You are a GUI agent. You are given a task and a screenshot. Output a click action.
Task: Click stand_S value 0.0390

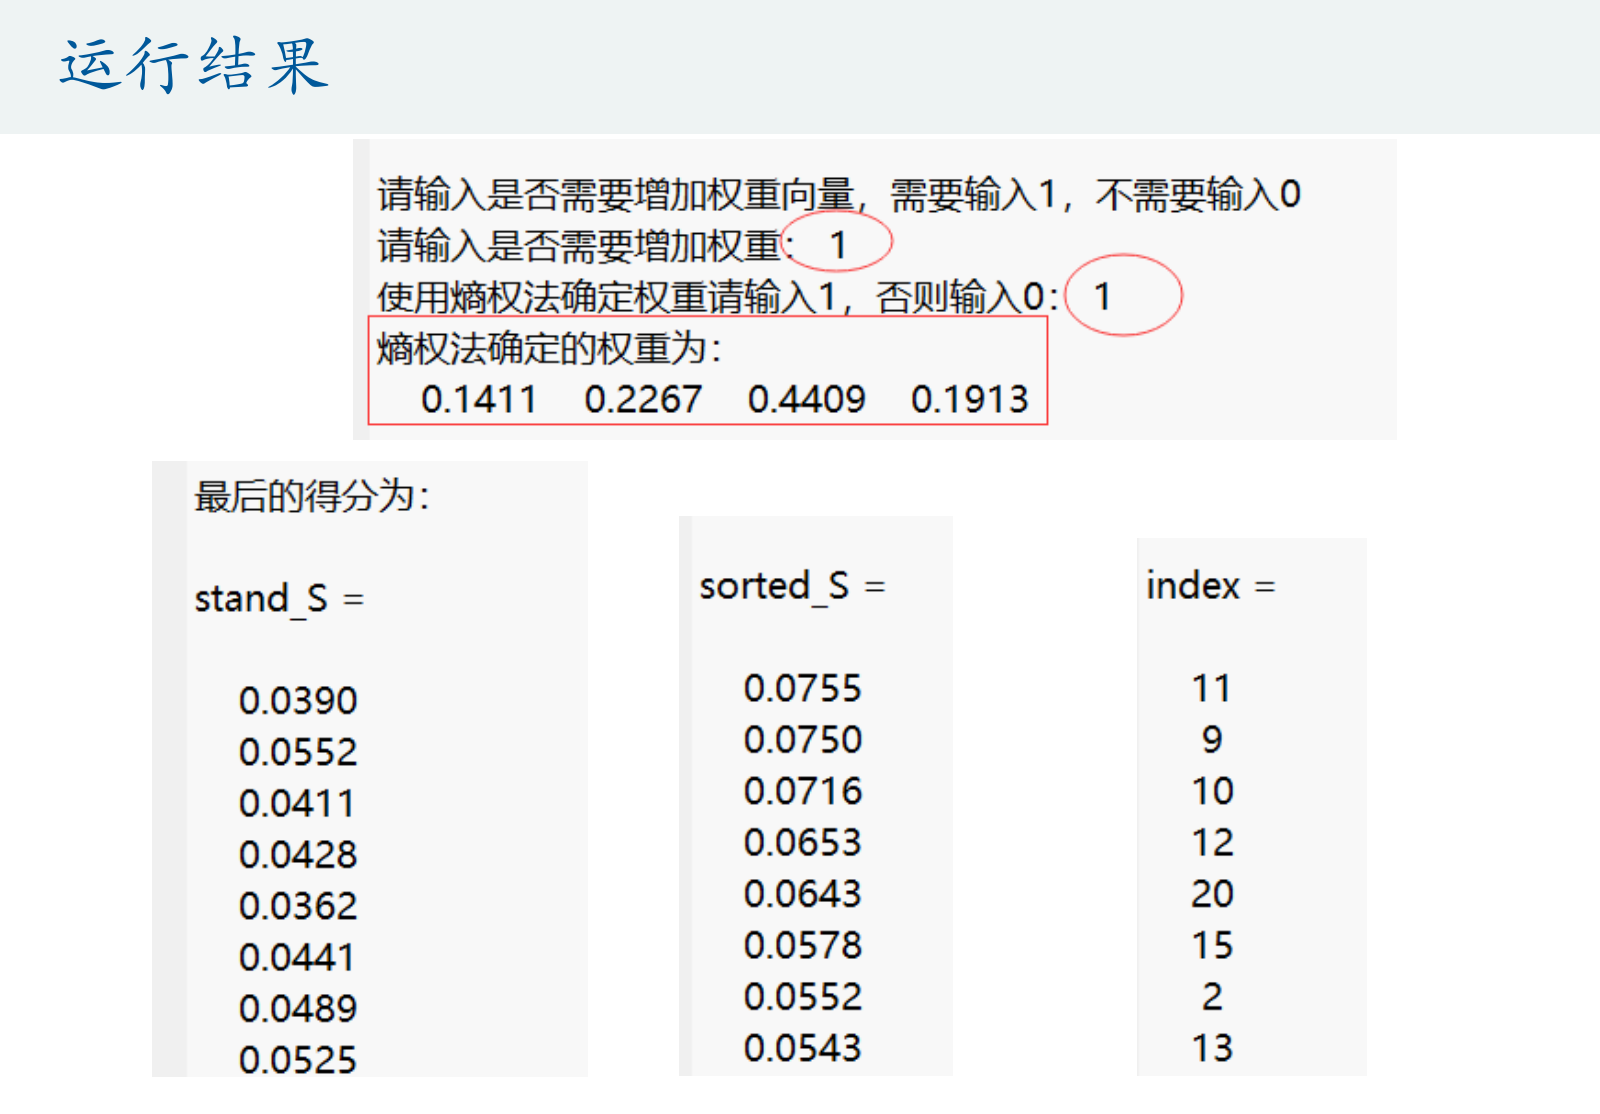click(x=298, y=701)
